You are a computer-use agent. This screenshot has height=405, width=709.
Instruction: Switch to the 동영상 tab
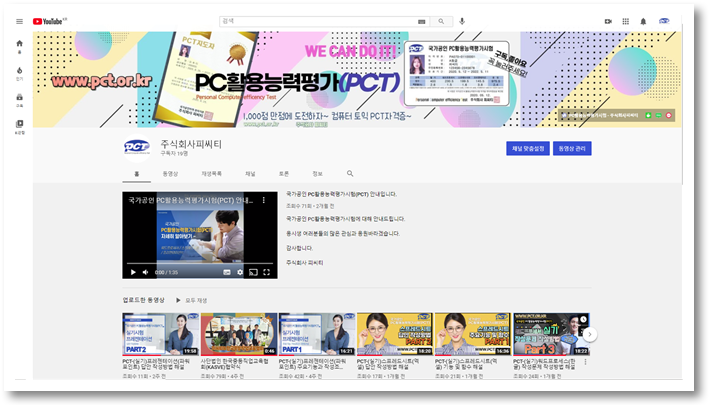pyautogui.click(x=170, y=174)
